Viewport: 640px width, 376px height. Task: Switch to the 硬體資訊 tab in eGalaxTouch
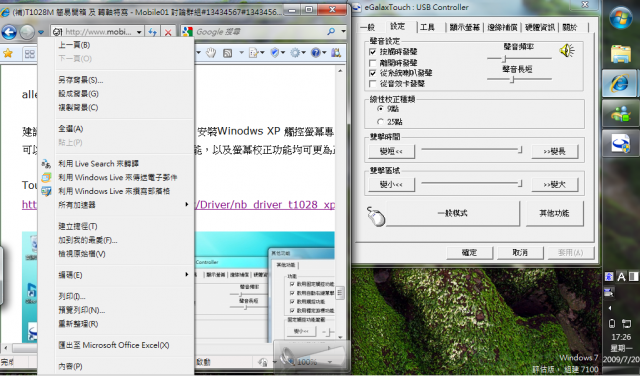coord(540,27)
